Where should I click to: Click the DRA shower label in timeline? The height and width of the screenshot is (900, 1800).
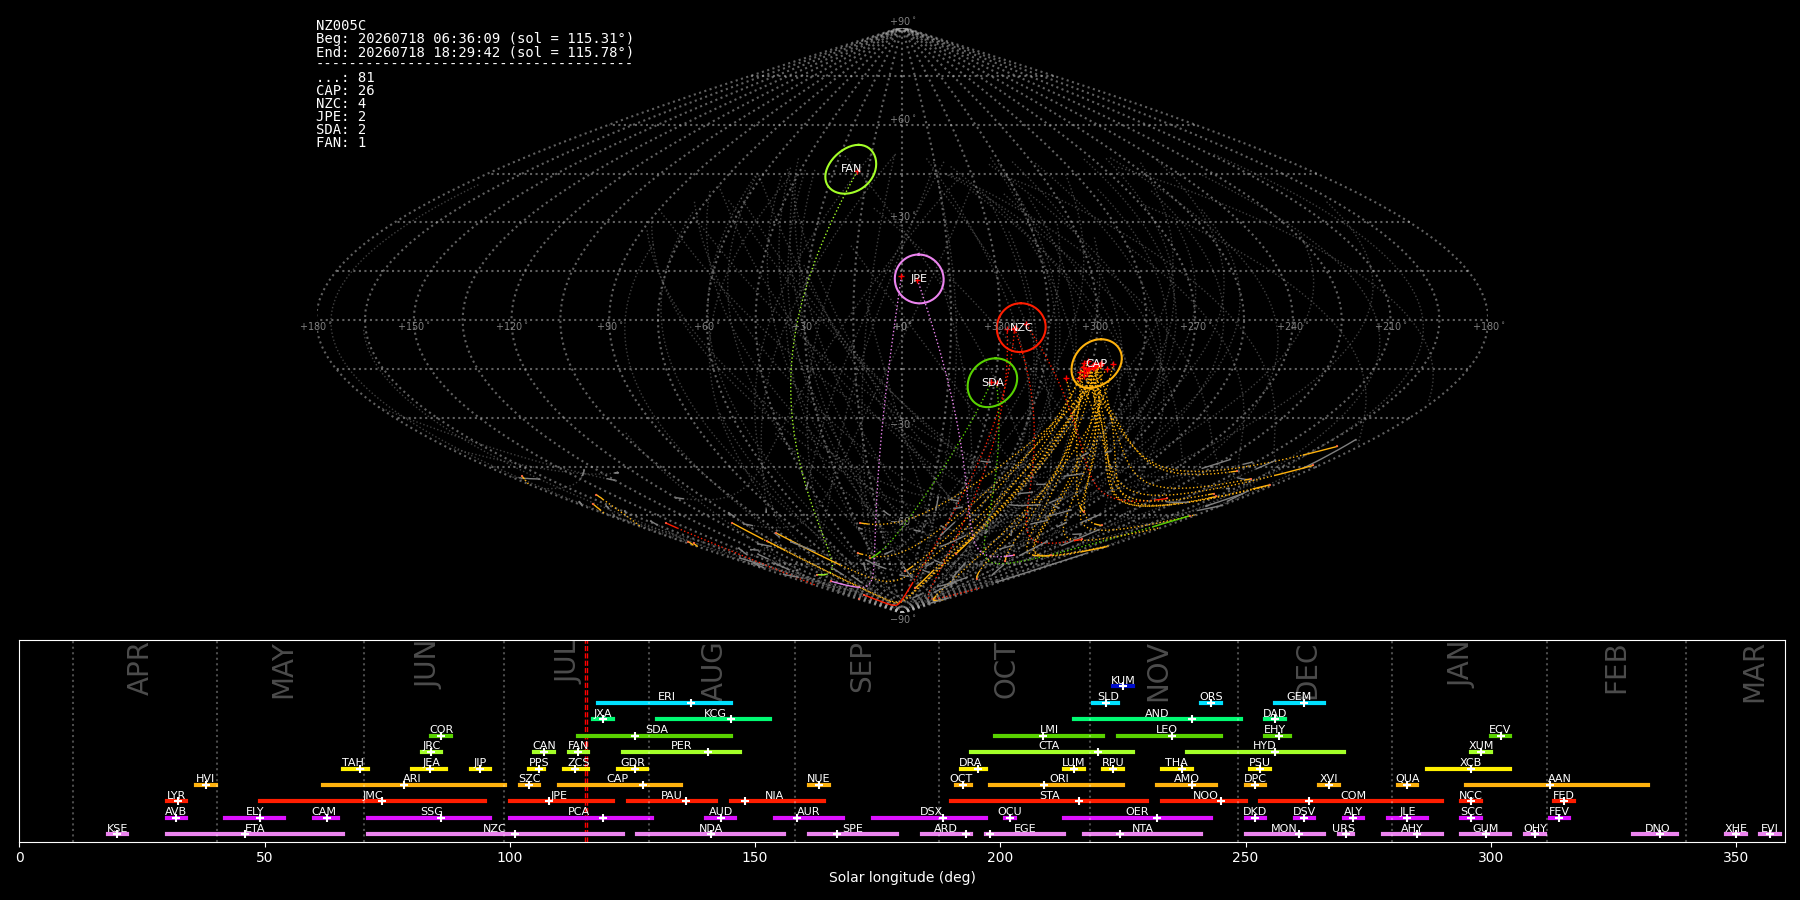(x=971, y=763)
